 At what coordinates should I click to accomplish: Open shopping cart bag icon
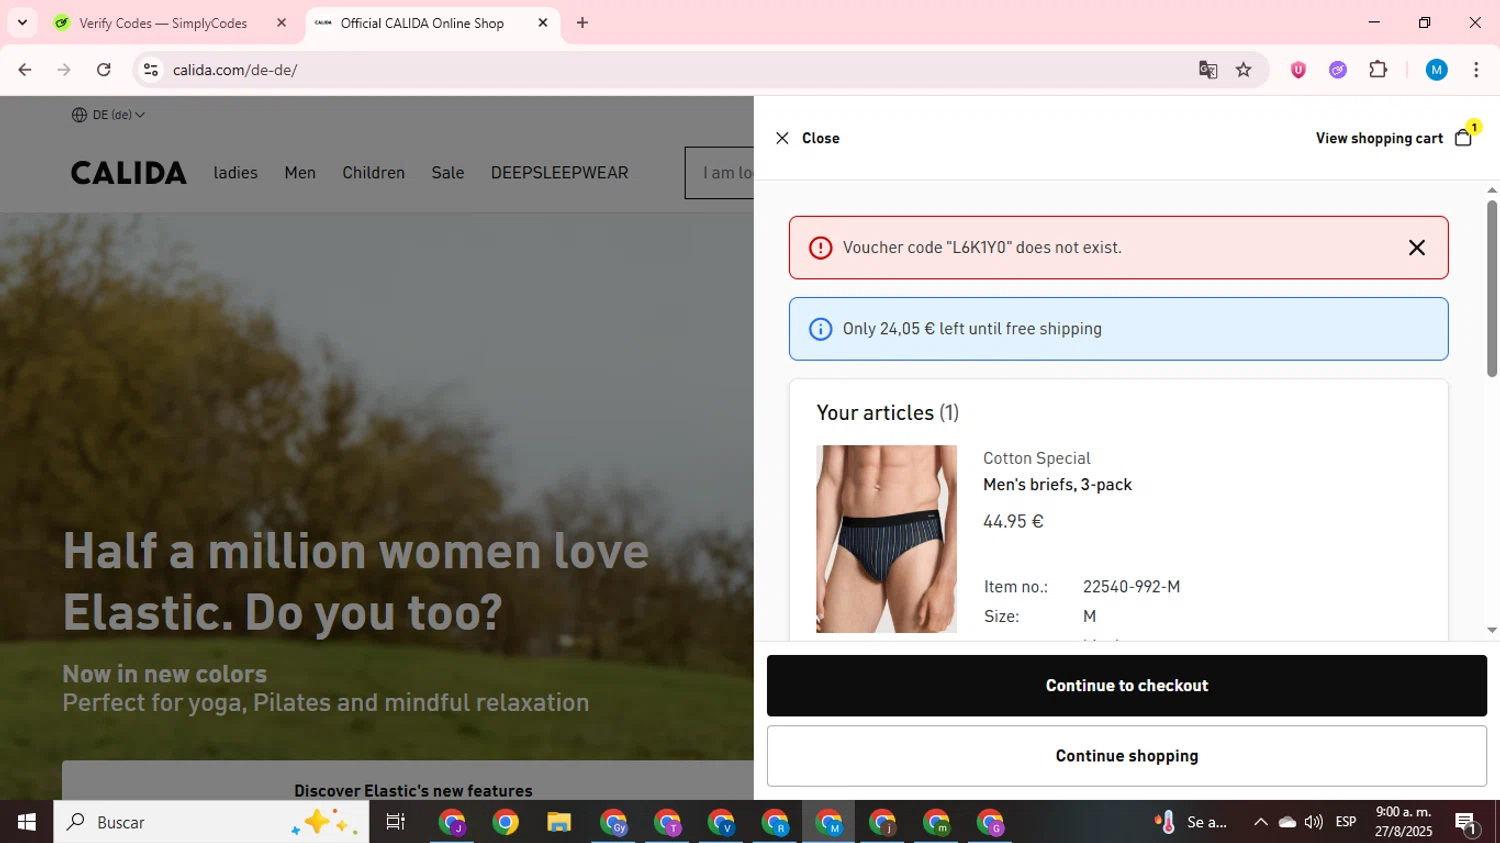pos(1464,137)
